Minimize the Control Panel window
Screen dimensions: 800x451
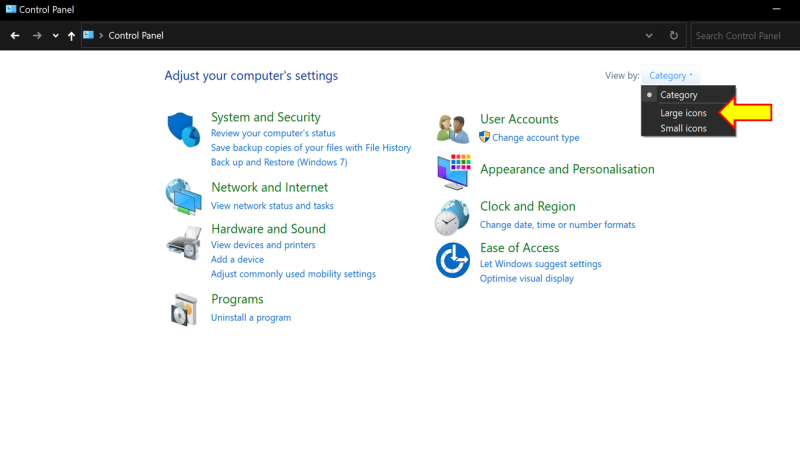tap(776, 9)
